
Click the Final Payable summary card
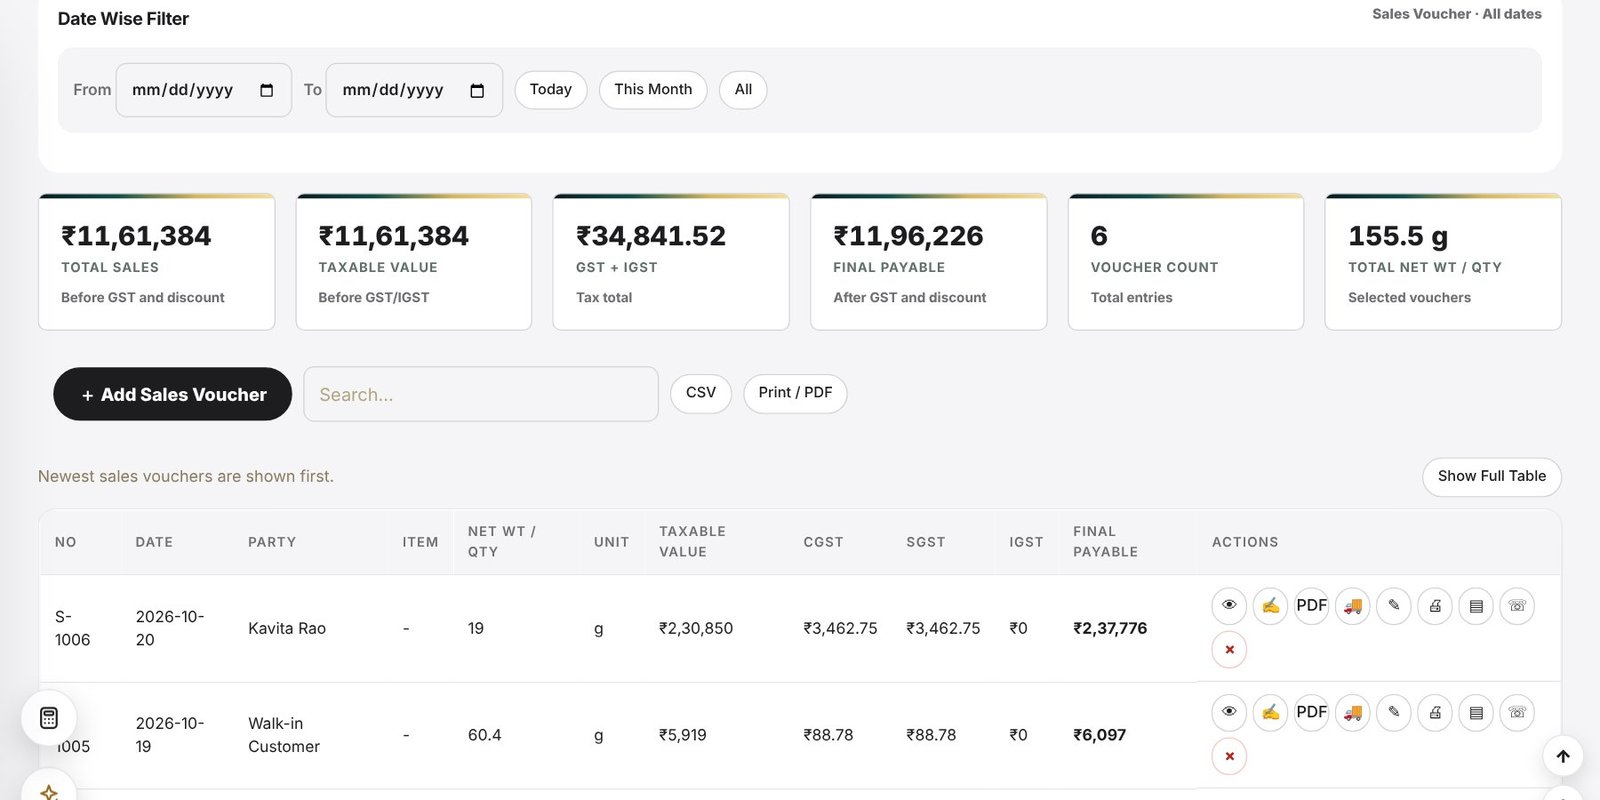click(928, 262)
